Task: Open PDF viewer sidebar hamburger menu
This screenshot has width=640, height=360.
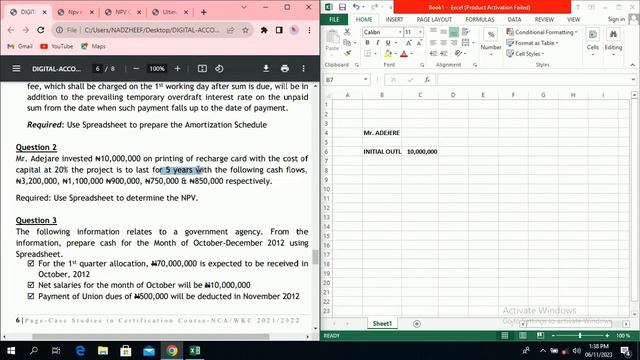Action: click(x=16, y=69)
